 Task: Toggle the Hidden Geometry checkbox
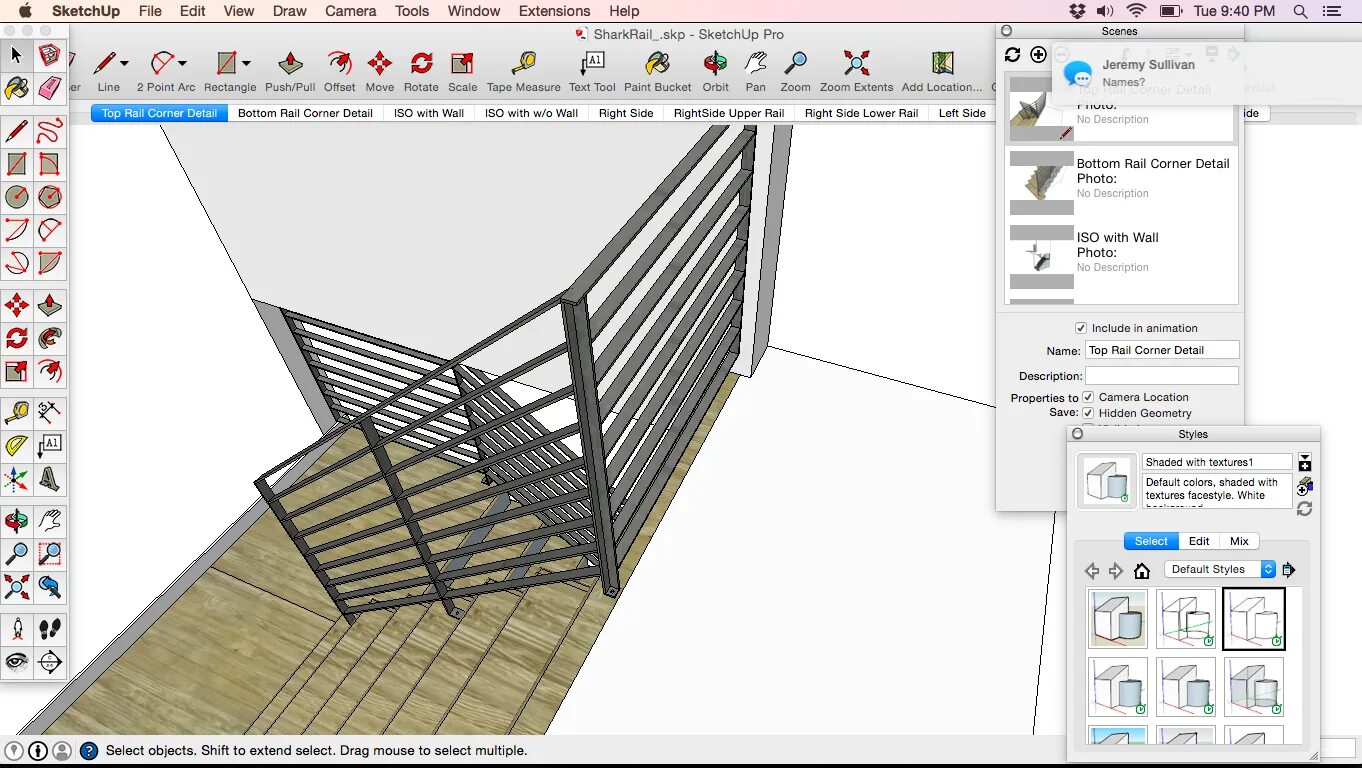click(x=1088, y=413)
